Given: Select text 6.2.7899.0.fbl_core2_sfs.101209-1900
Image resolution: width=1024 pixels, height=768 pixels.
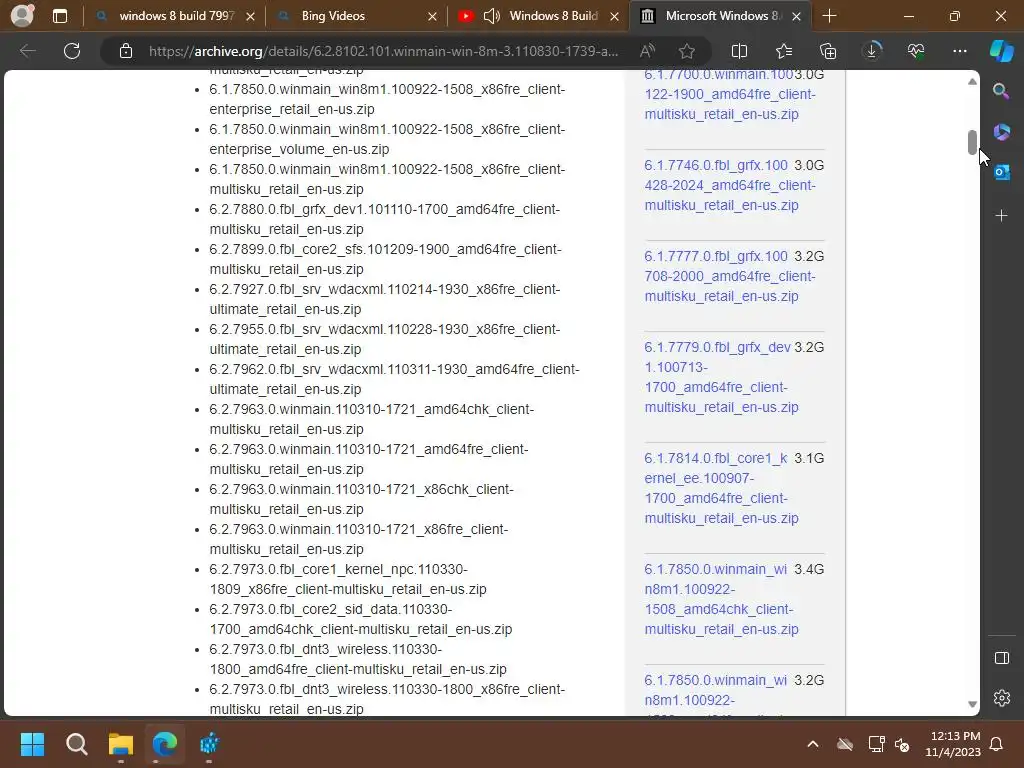Looking at the screenshot, I should point(331,249).
